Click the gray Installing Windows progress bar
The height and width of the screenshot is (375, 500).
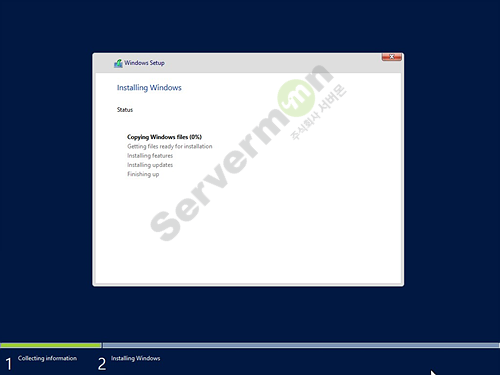pyautogui.click(x=301, y=345)
